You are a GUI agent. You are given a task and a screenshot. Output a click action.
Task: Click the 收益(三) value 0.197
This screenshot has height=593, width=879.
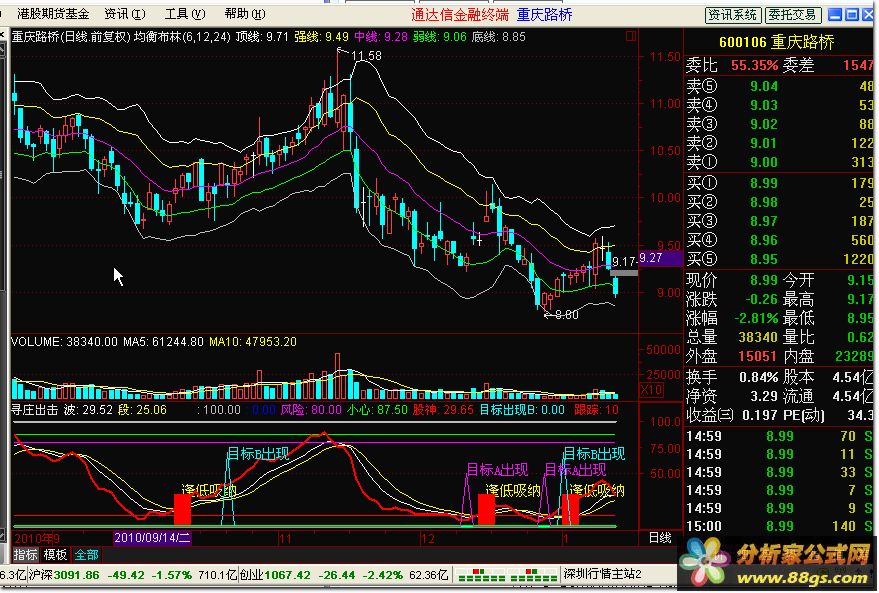761,415
